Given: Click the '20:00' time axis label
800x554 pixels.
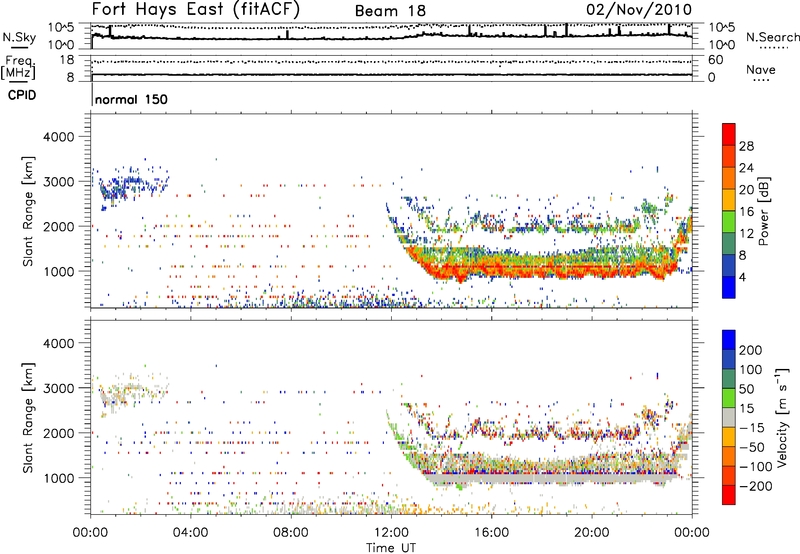Looking at the screenshot, I should [x=592, y=533].
